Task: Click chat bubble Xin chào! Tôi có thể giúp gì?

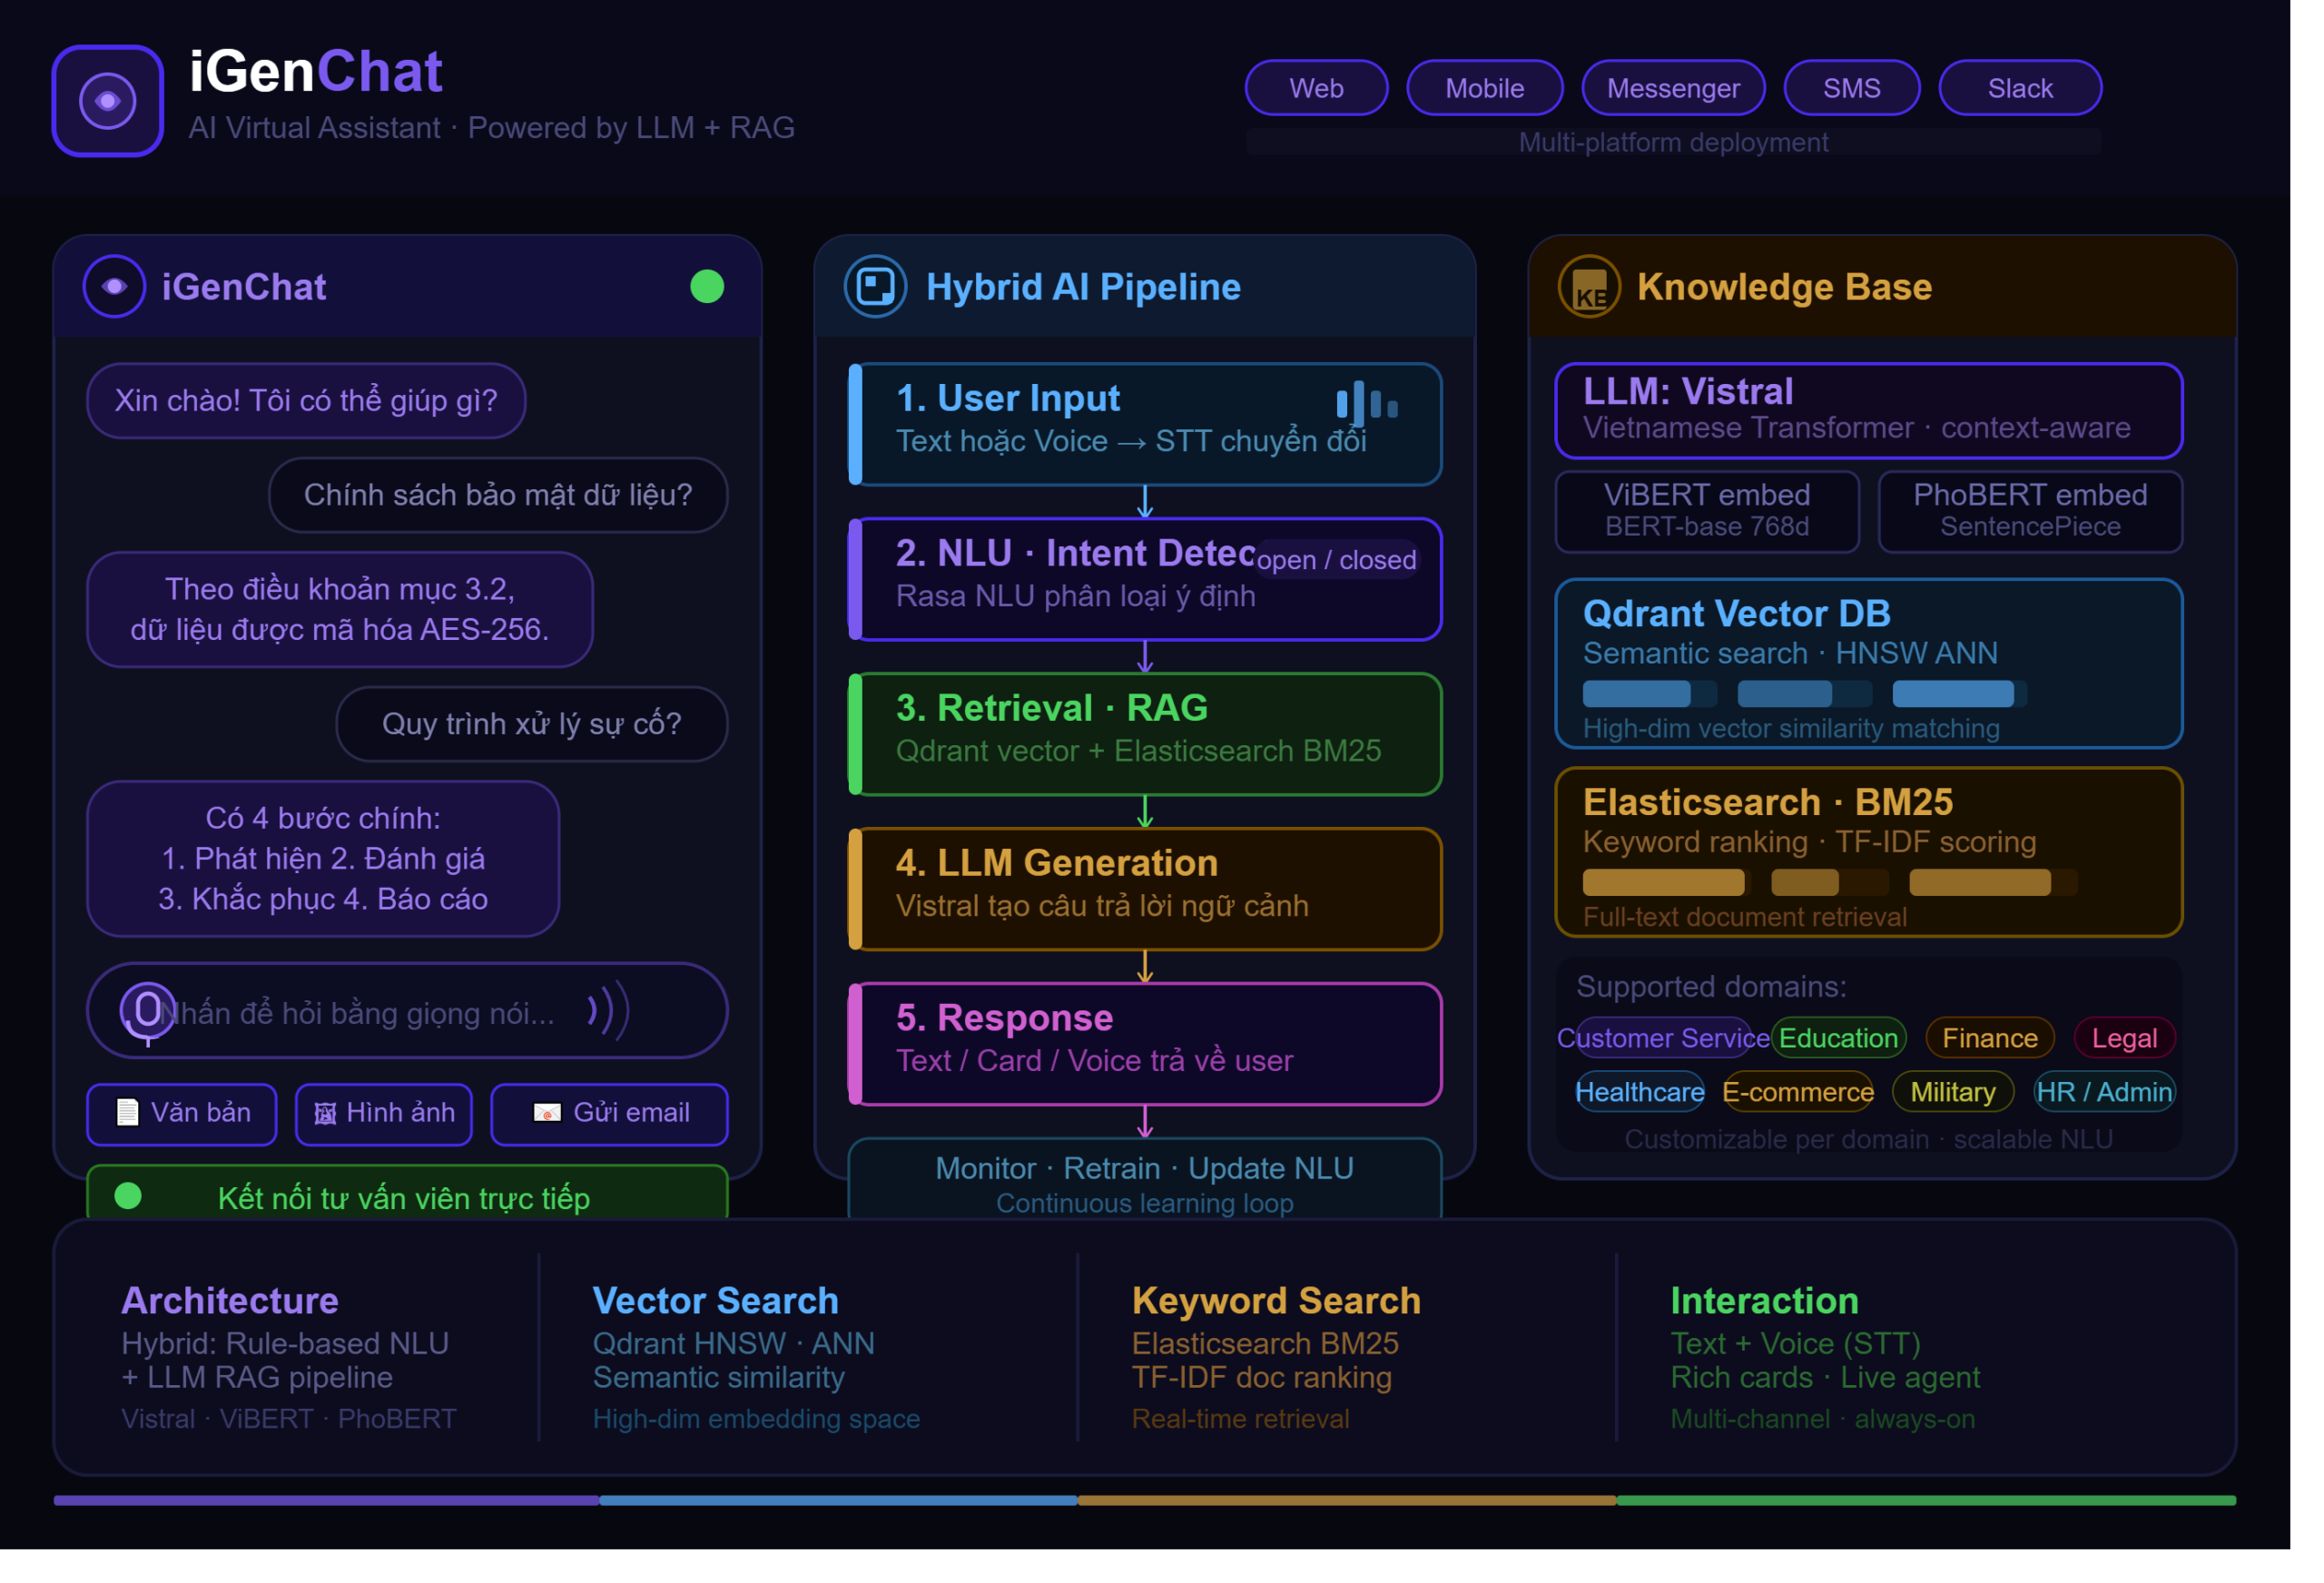Action: click(x=306, y=401)
